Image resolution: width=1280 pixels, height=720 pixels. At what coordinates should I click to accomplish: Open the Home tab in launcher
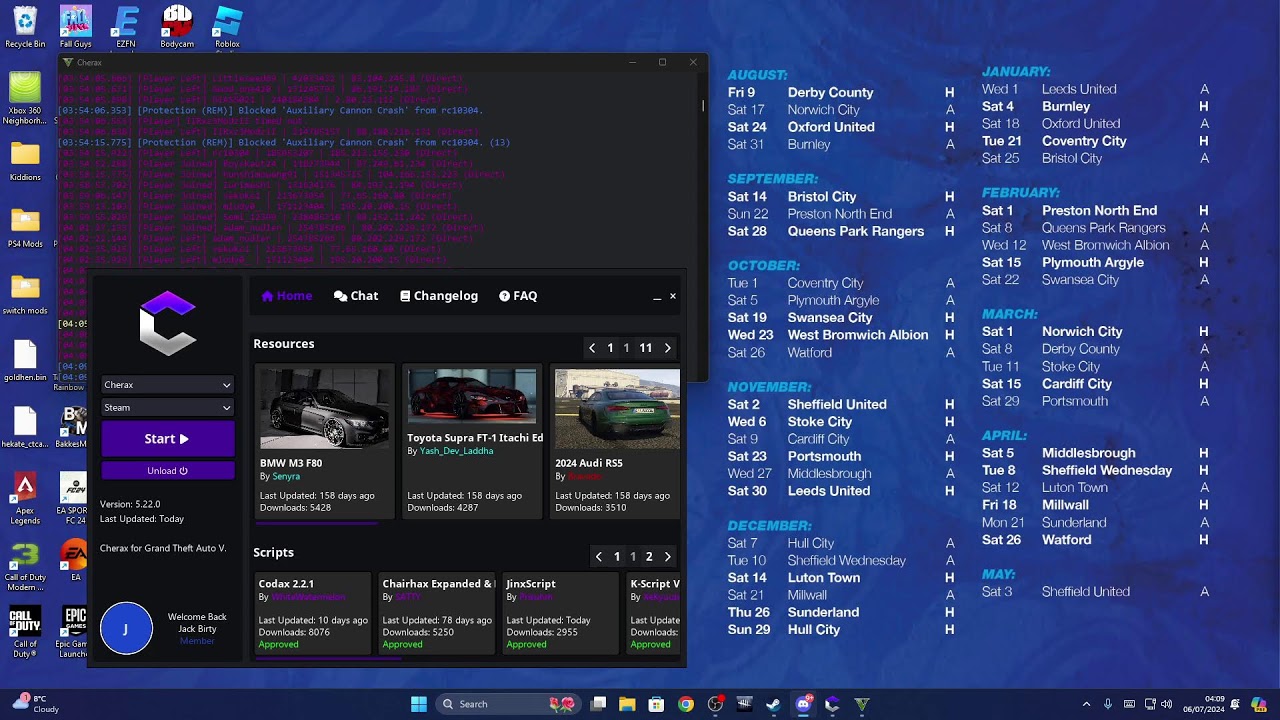click(286, 296)
